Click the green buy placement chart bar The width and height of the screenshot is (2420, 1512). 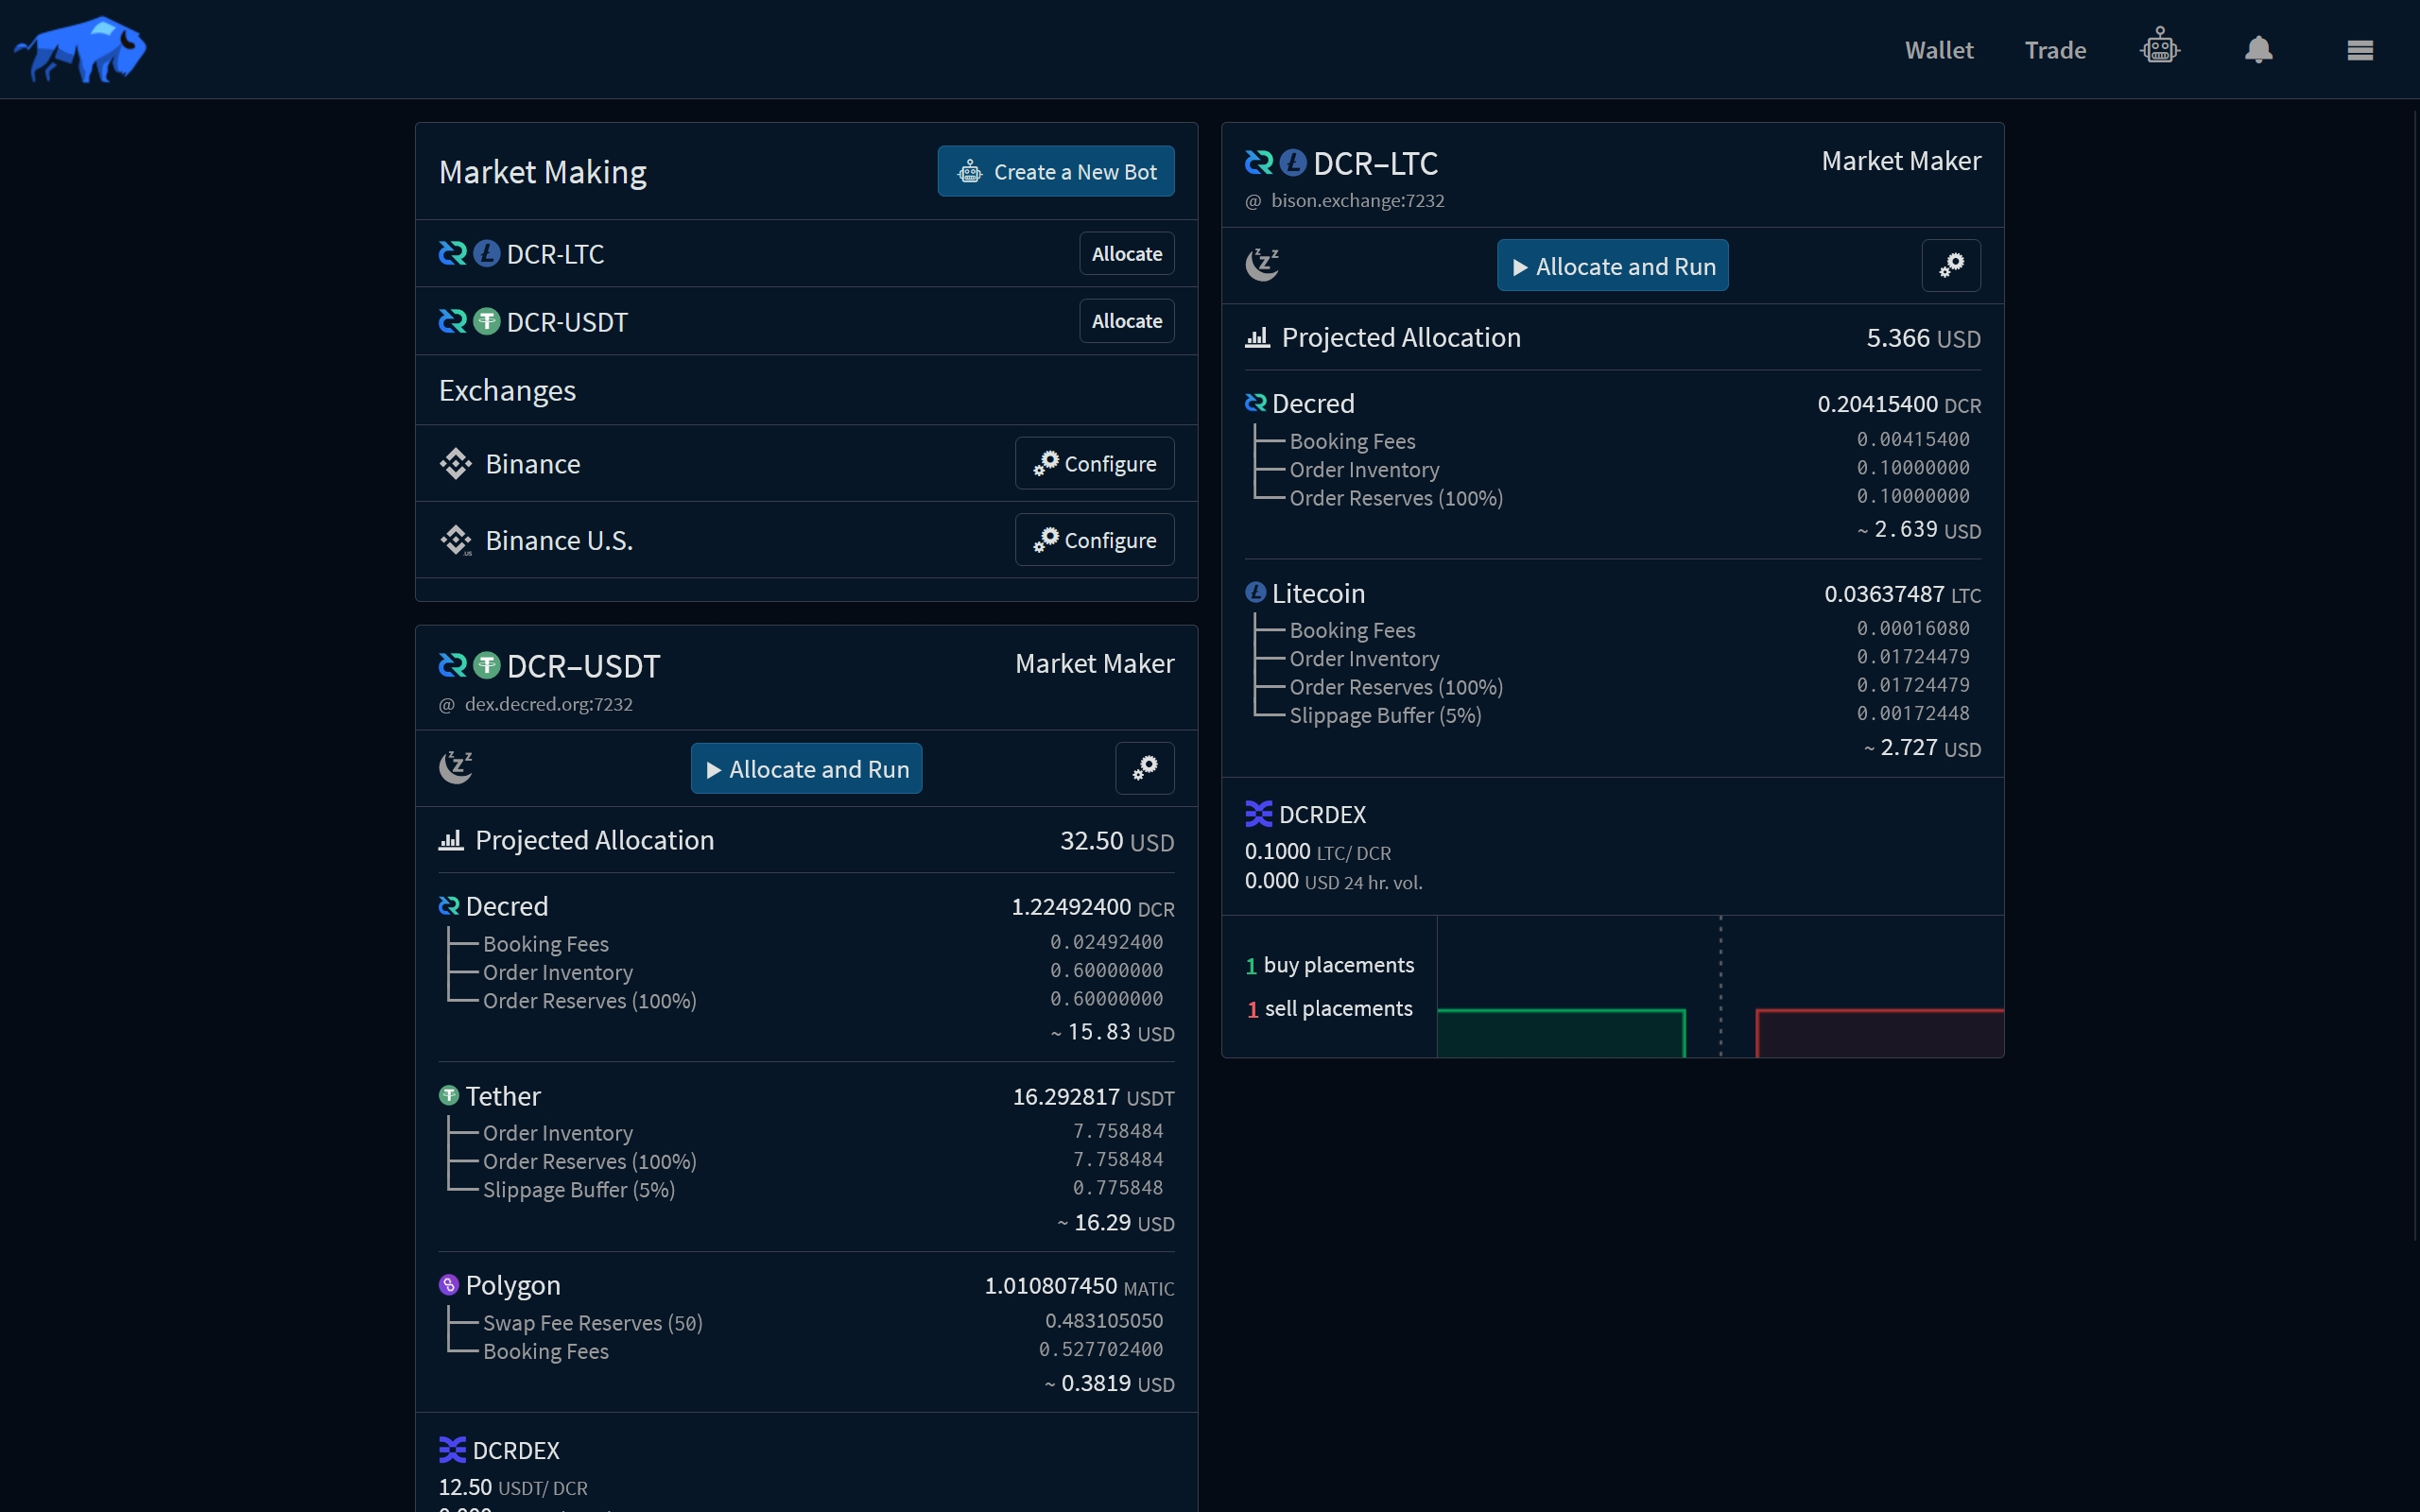tap(1560, 1033)
